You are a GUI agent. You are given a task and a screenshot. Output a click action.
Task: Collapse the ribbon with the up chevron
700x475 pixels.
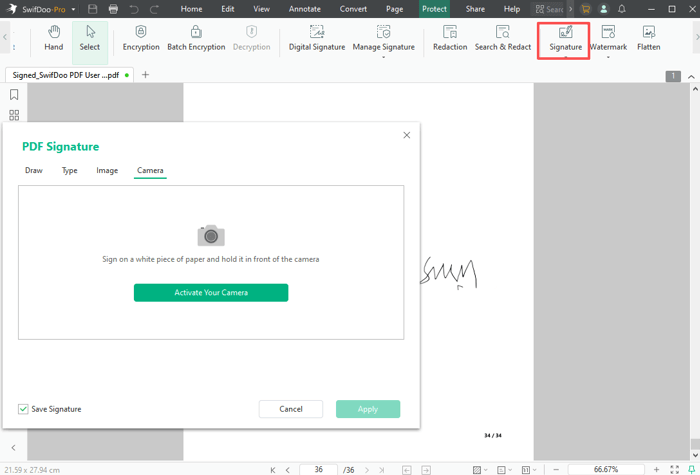(691, 77)
